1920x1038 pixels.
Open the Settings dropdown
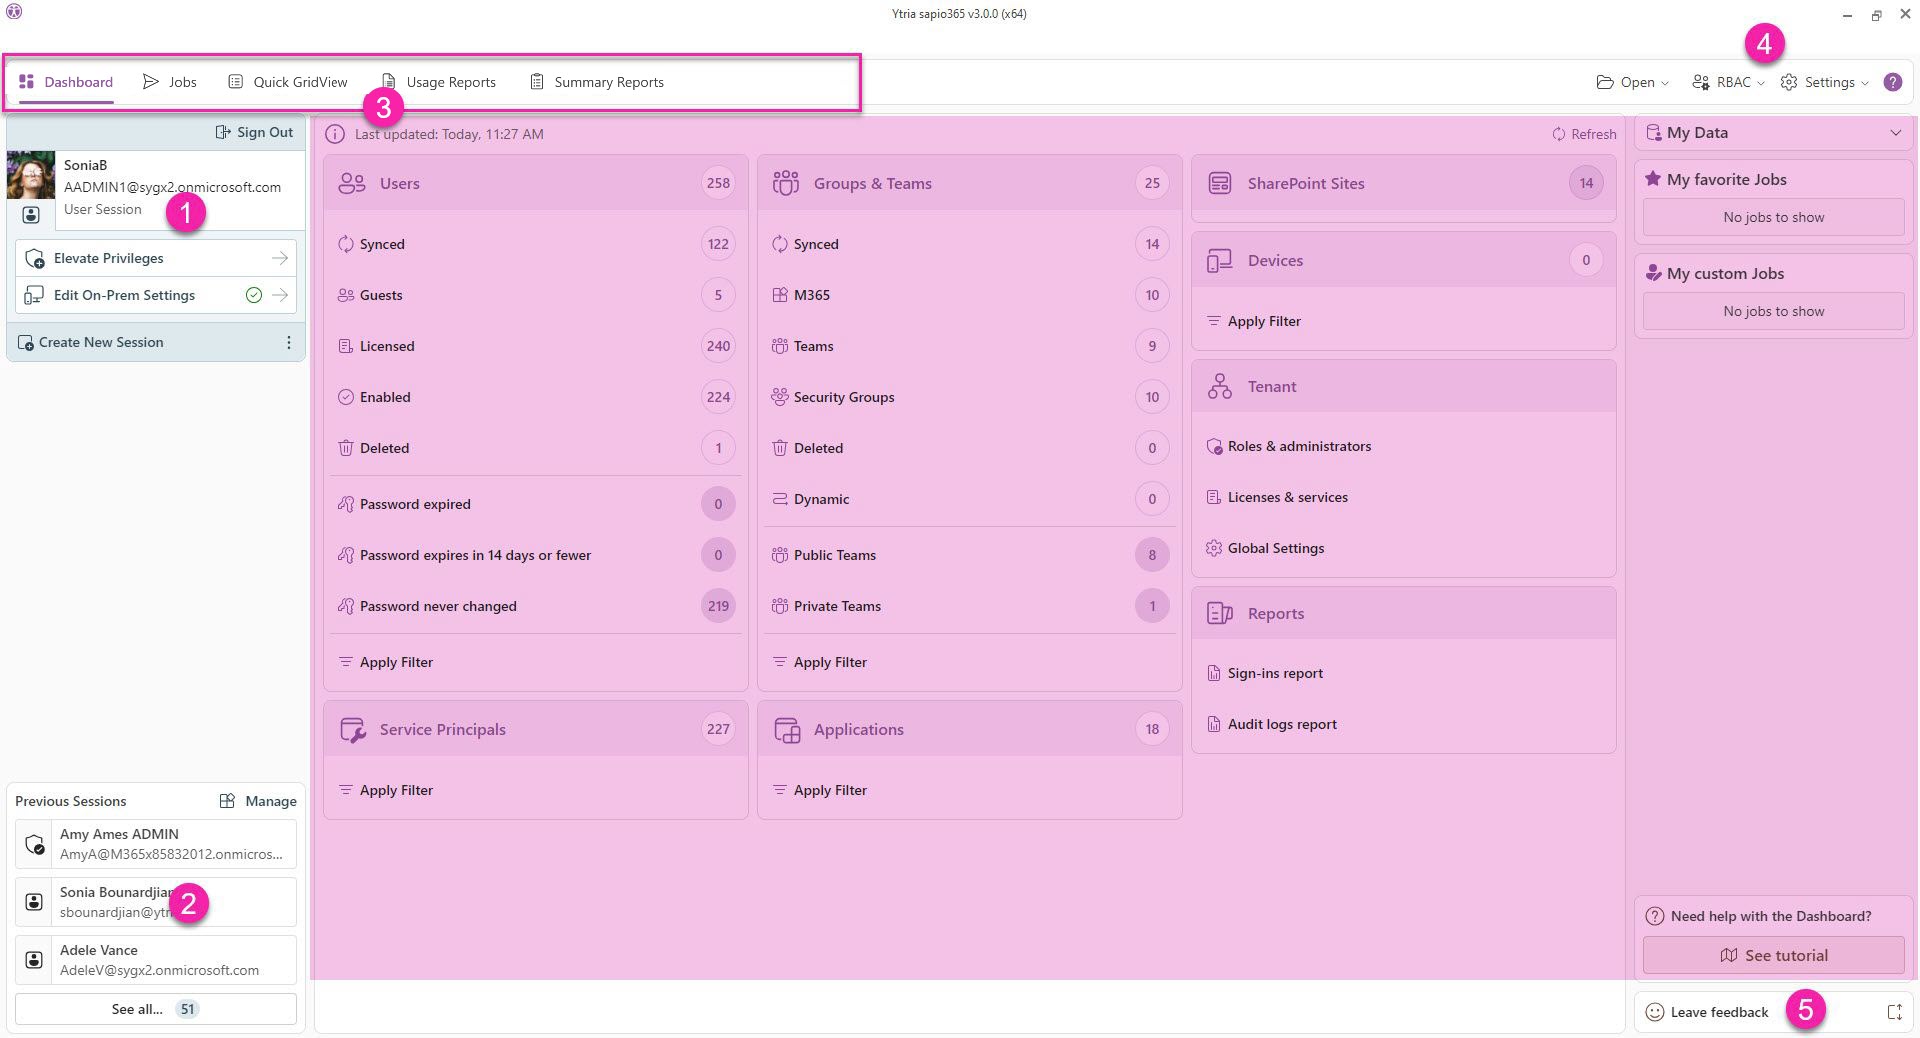pos(1825,82)
